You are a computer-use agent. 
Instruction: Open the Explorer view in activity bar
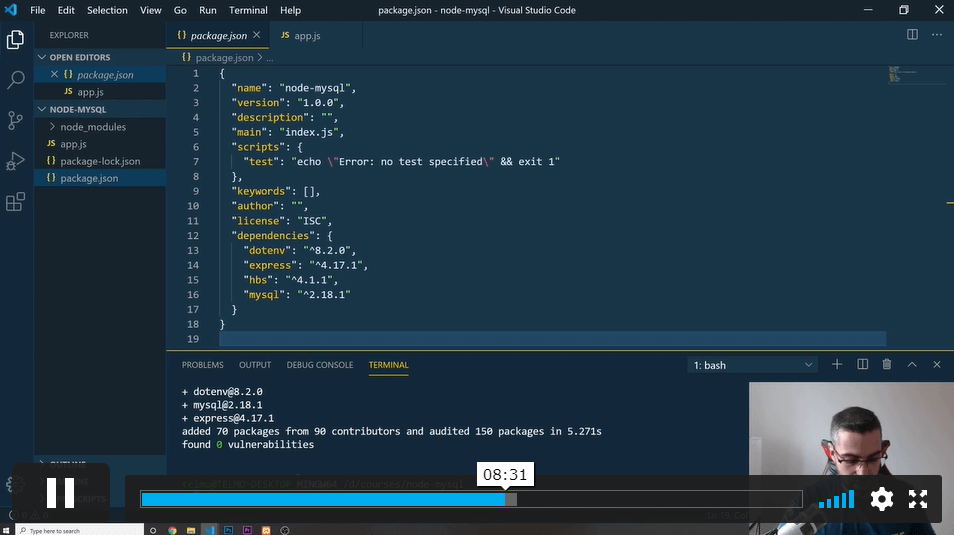[15, 40]
